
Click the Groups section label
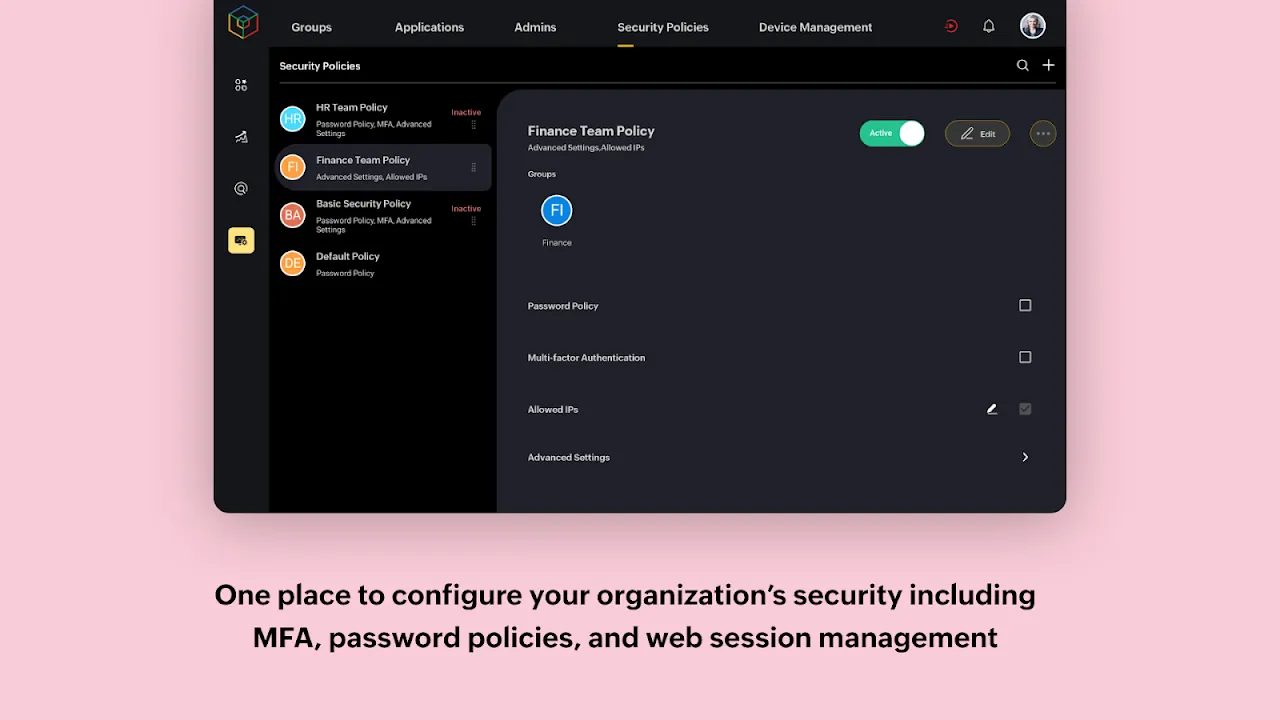coord(542,174)
